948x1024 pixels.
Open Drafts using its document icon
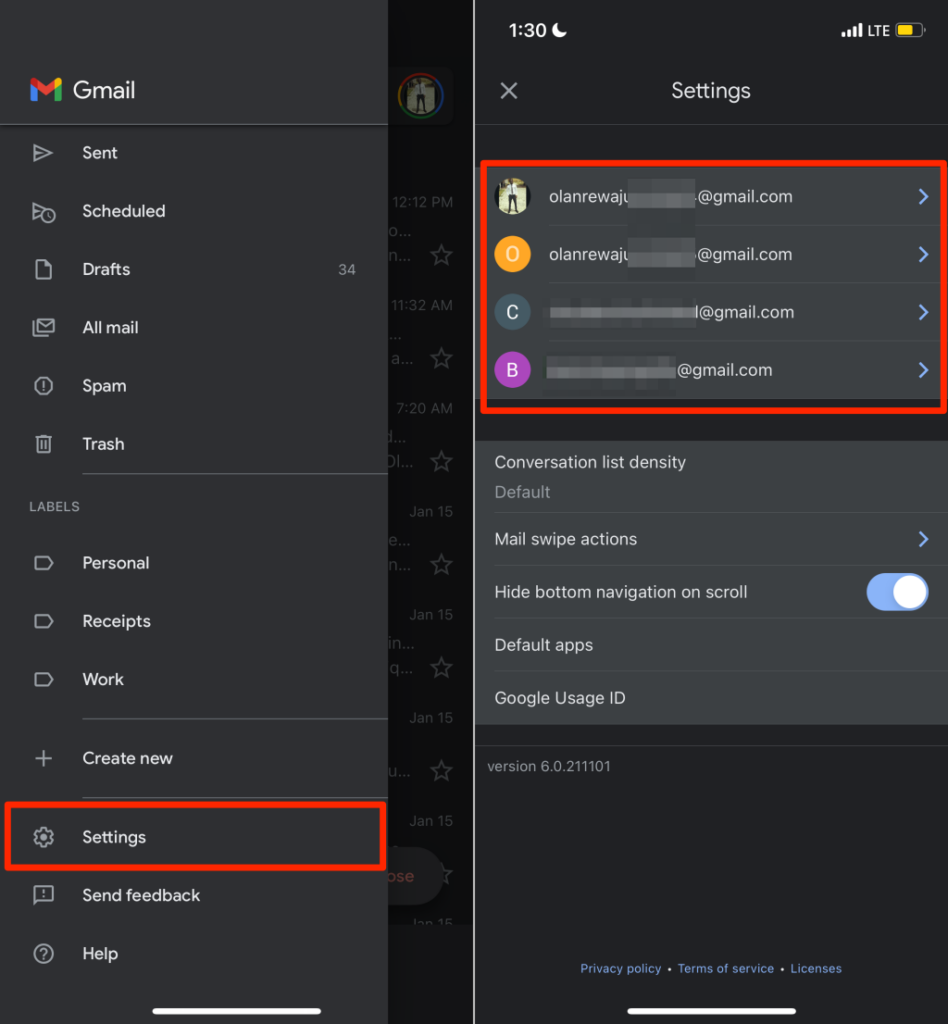coord(43,269)
